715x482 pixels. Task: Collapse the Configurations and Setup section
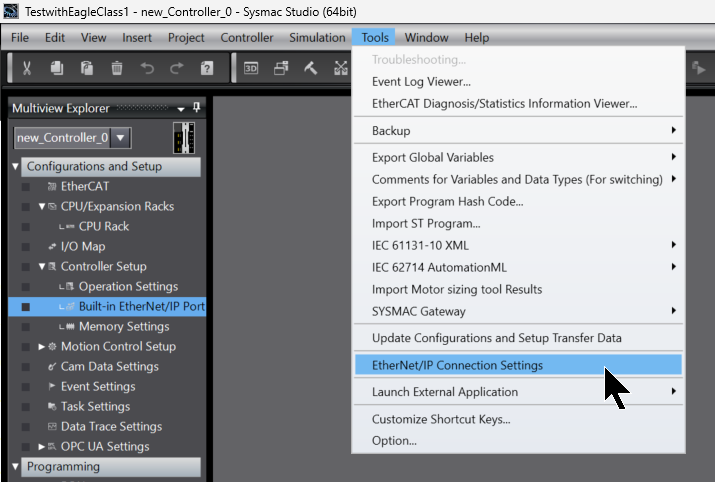15,166
